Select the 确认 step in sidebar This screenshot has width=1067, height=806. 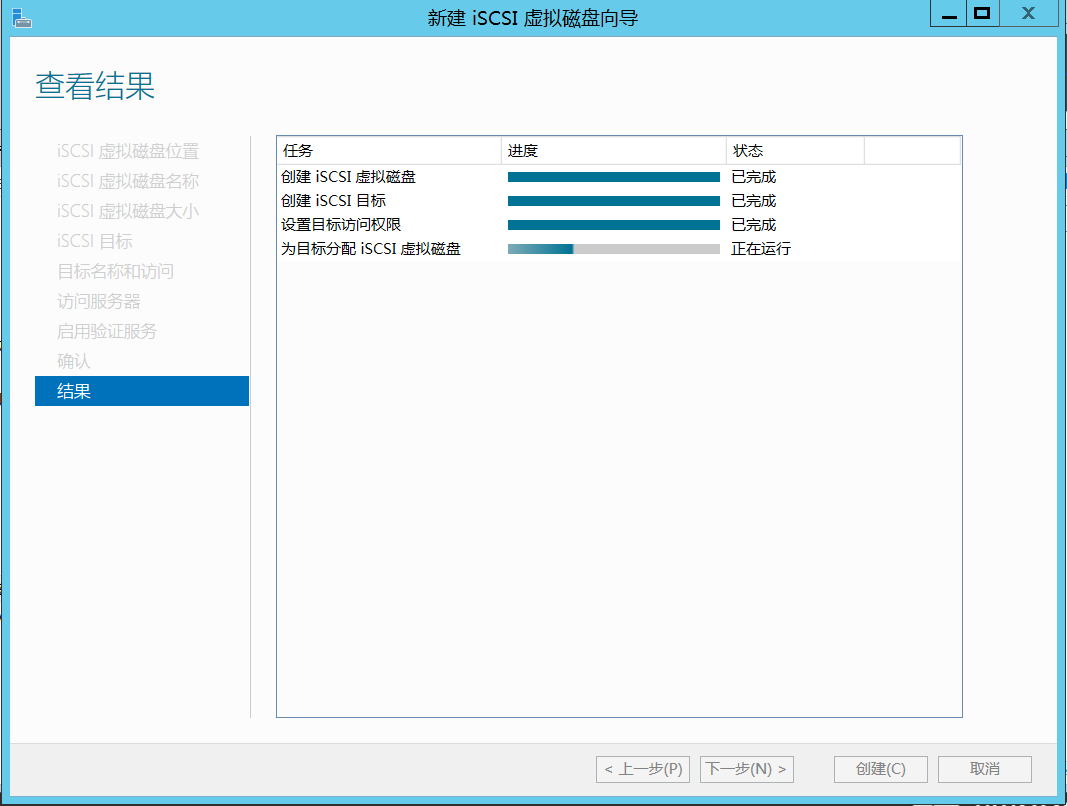[x=73, y=361]
